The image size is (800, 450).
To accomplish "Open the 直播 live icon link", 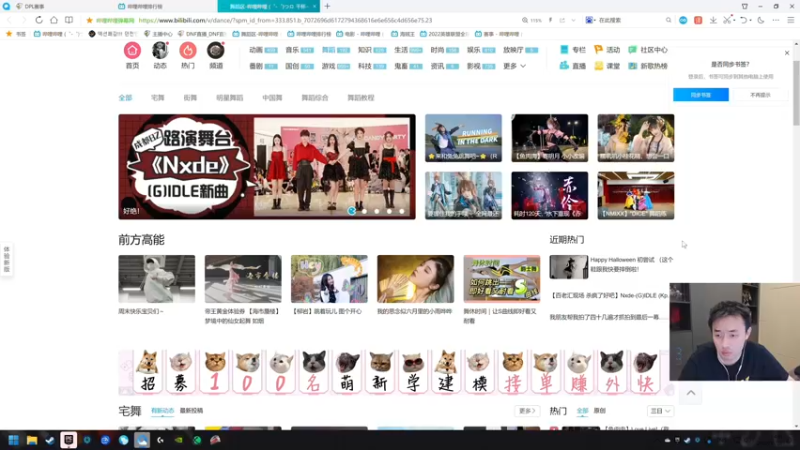I will (572, 66).
